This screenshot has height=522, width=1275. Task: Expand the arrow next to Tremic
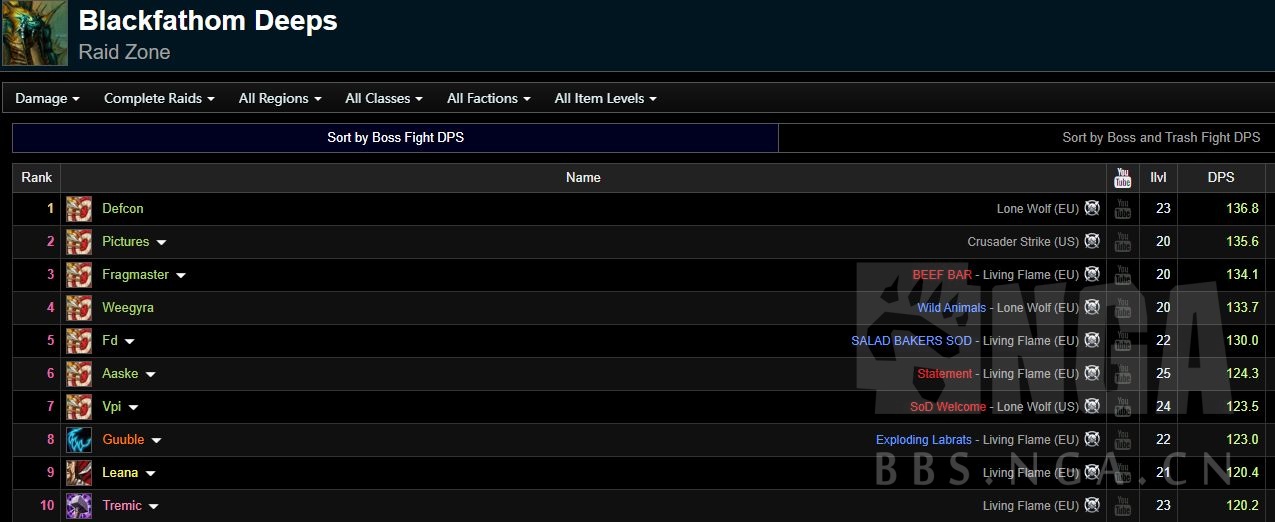pos(154,507)
